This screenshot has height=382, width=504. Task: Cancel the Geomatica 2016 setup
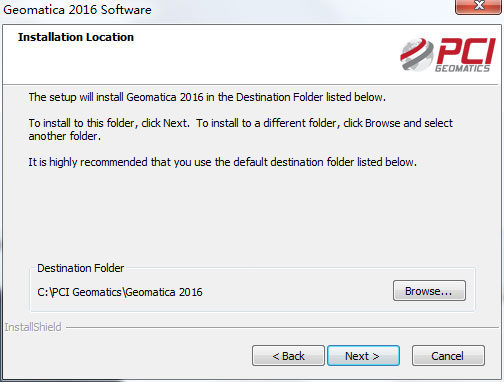pyautogui.click(x=448, y=356)
